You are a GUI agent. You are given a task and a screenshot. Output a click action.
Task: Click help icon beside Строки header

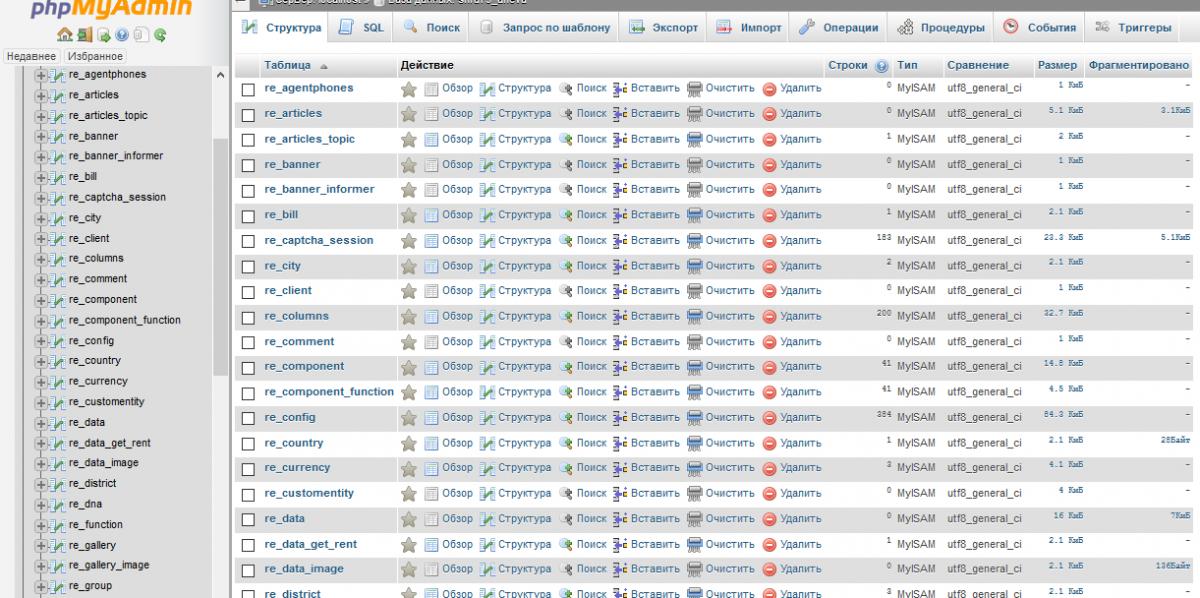click(882, 66)
